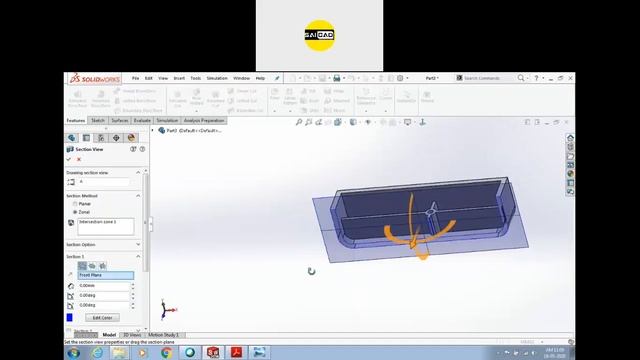Switch to the Evaluate ribbon tab
Viewport: 640px width, 360px height.
[142, 120]
